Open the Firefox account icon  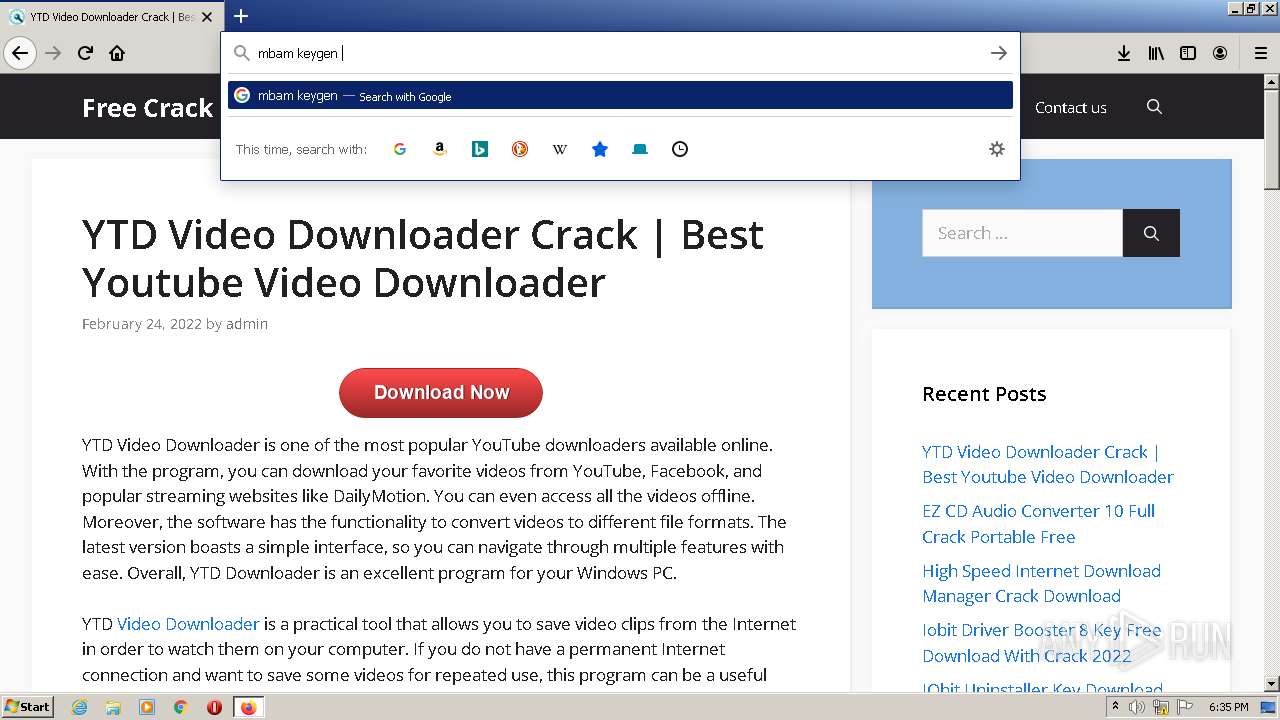(x=1220, y=53)
